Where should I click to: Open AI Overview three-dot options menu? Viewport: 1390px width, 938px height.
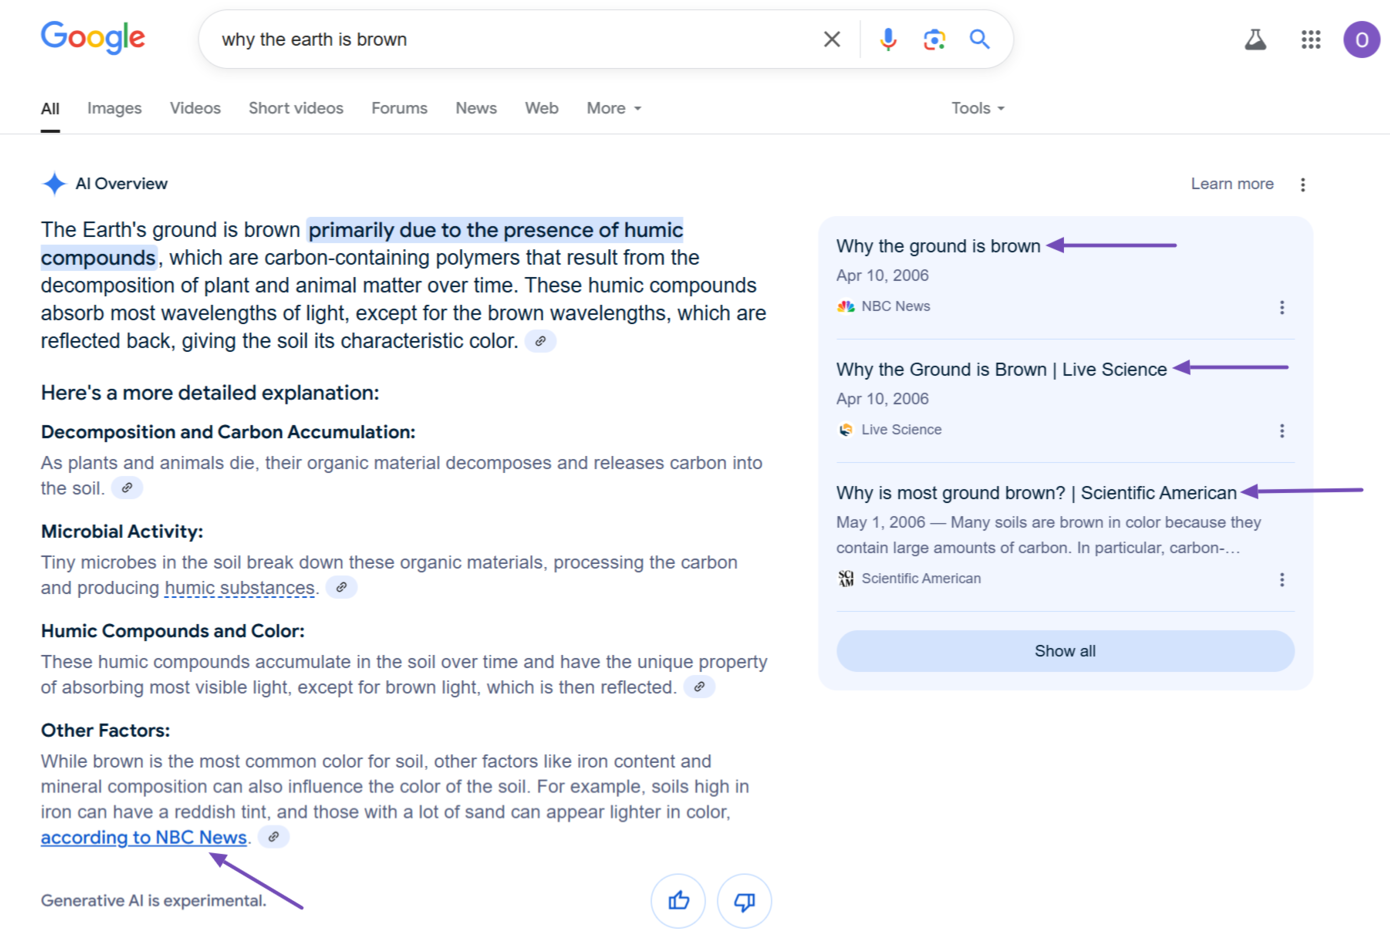[x=1302, y=184]
